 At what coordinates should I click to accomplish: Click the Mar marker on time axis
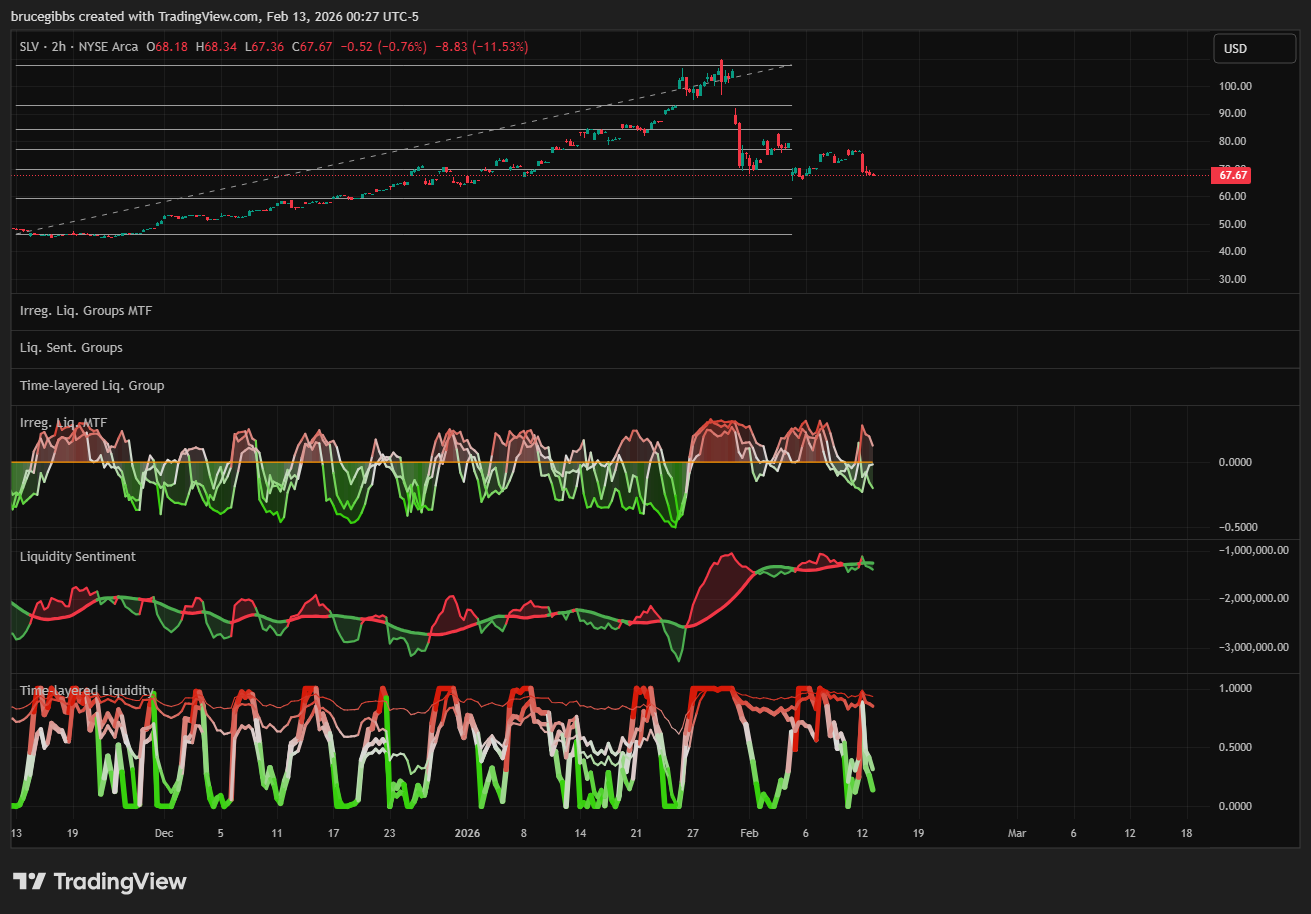tap(1017, 833)
